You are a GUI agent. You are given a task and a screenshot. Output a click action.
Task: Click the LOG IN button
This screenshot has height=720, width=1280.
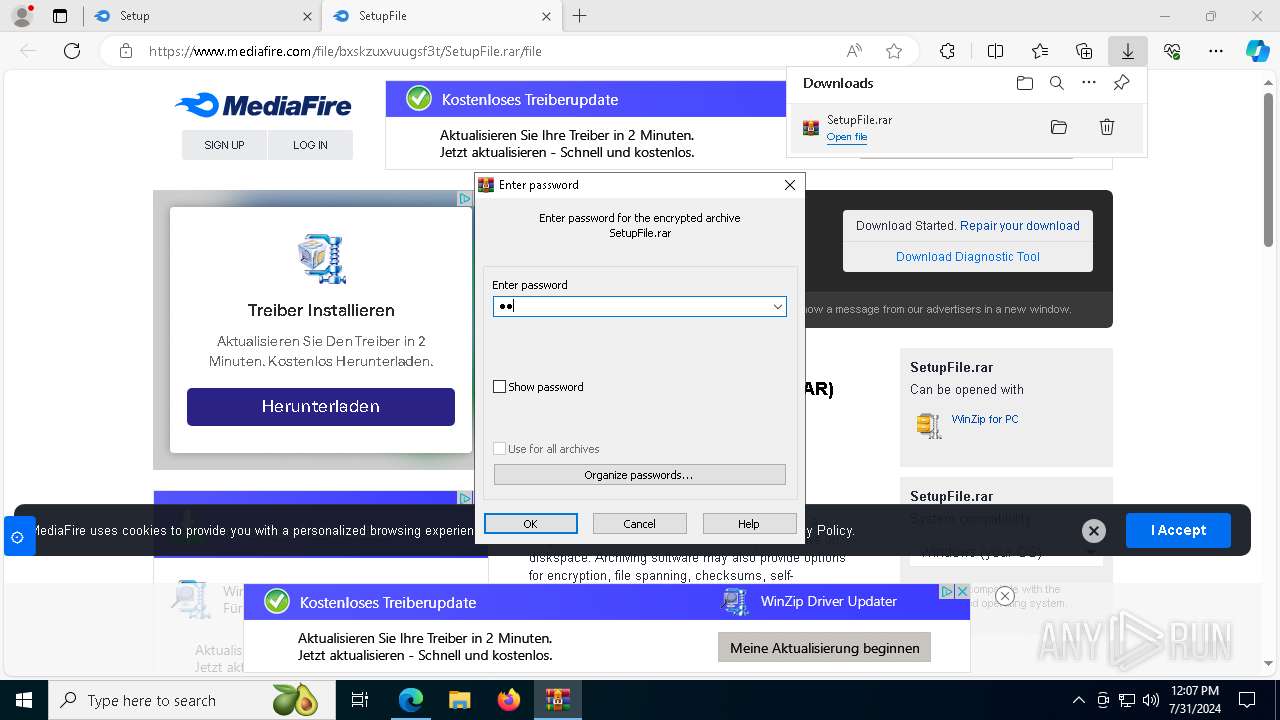[x=310, y=145]
